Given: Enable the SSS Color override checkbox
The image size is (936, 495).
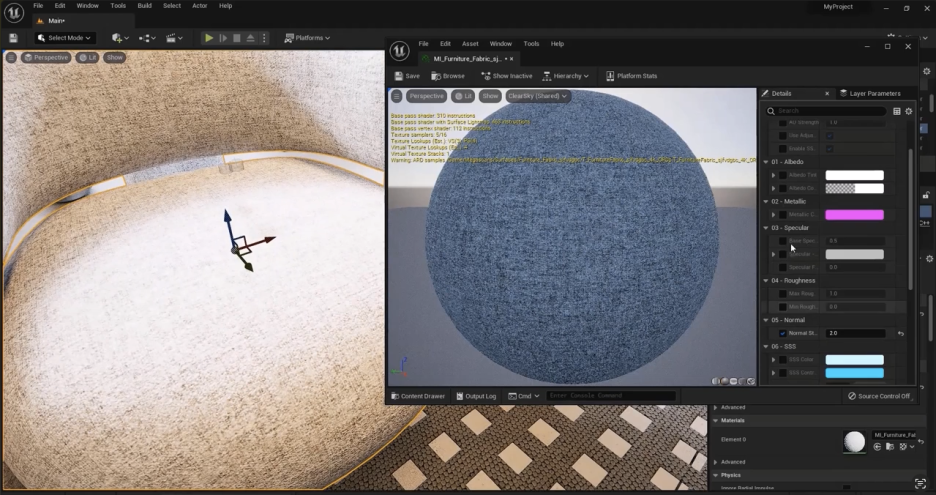Looking at the screenshot, I should coord(783,359).
